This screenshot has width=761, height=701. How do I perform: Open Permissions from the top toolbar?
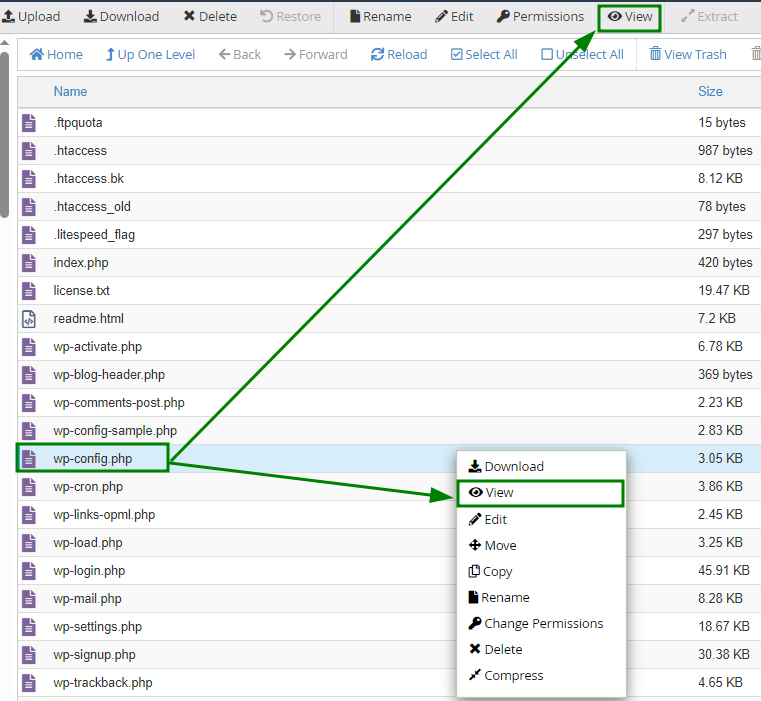(x=540, y=16)
